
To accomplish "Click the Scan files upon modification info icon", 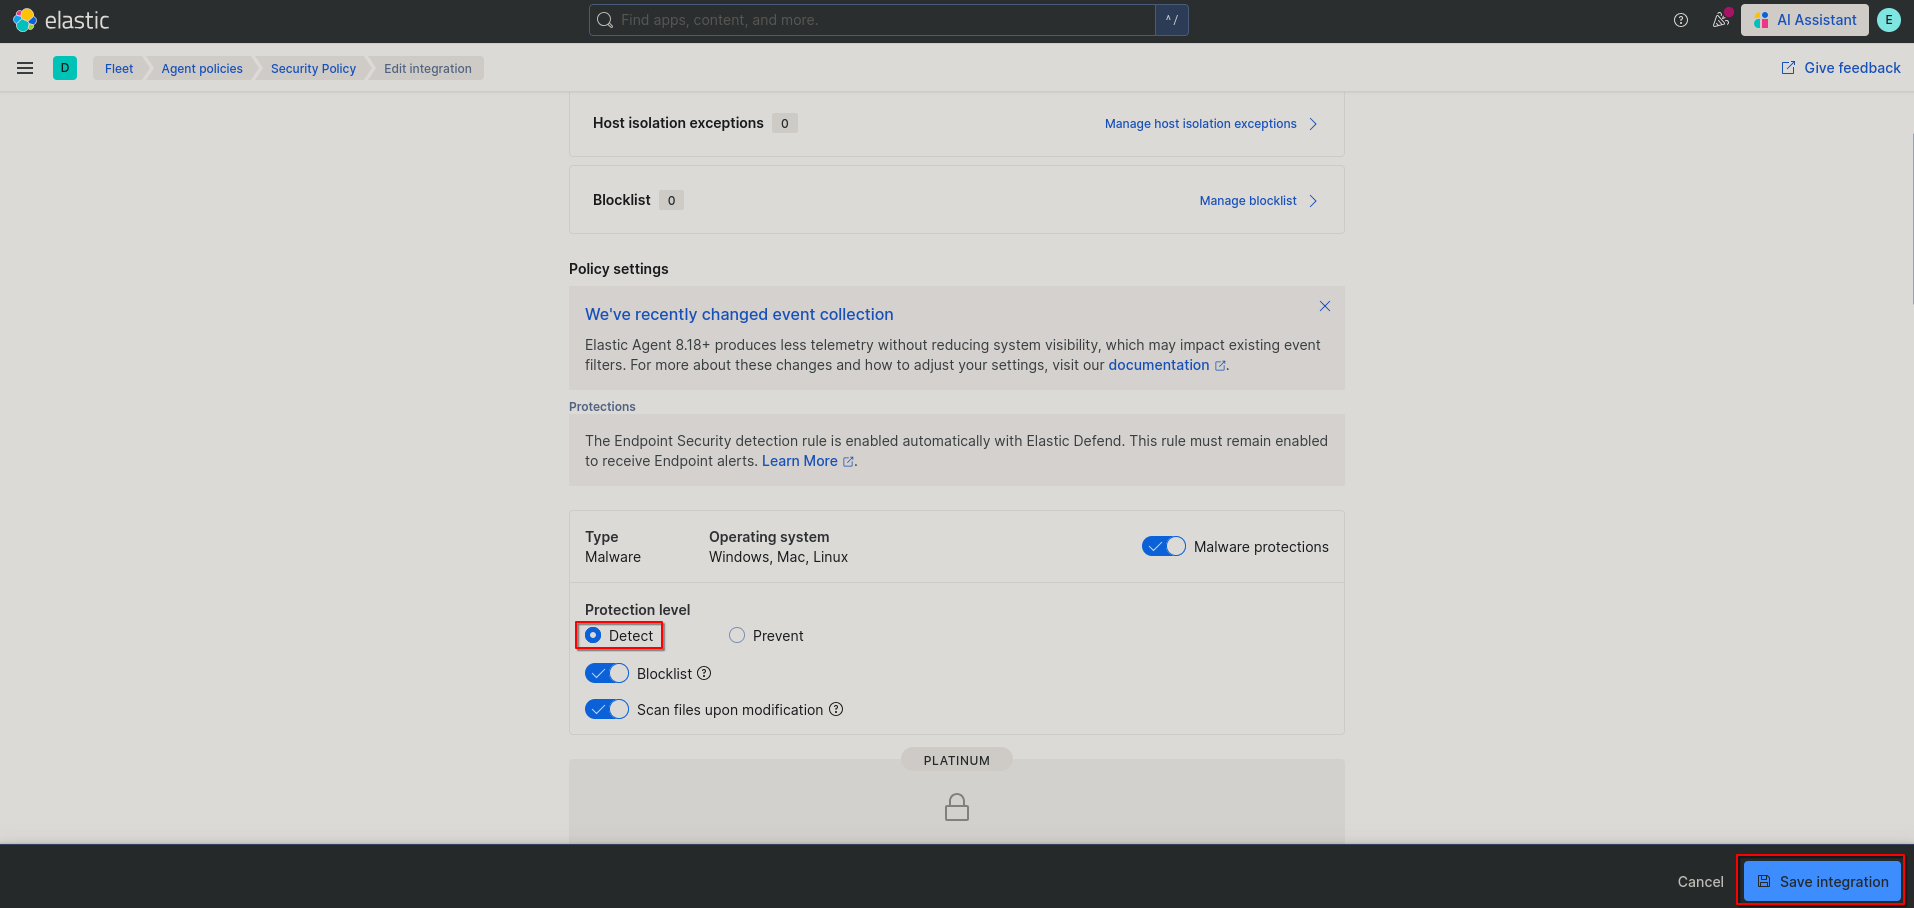I will point(836,709).
